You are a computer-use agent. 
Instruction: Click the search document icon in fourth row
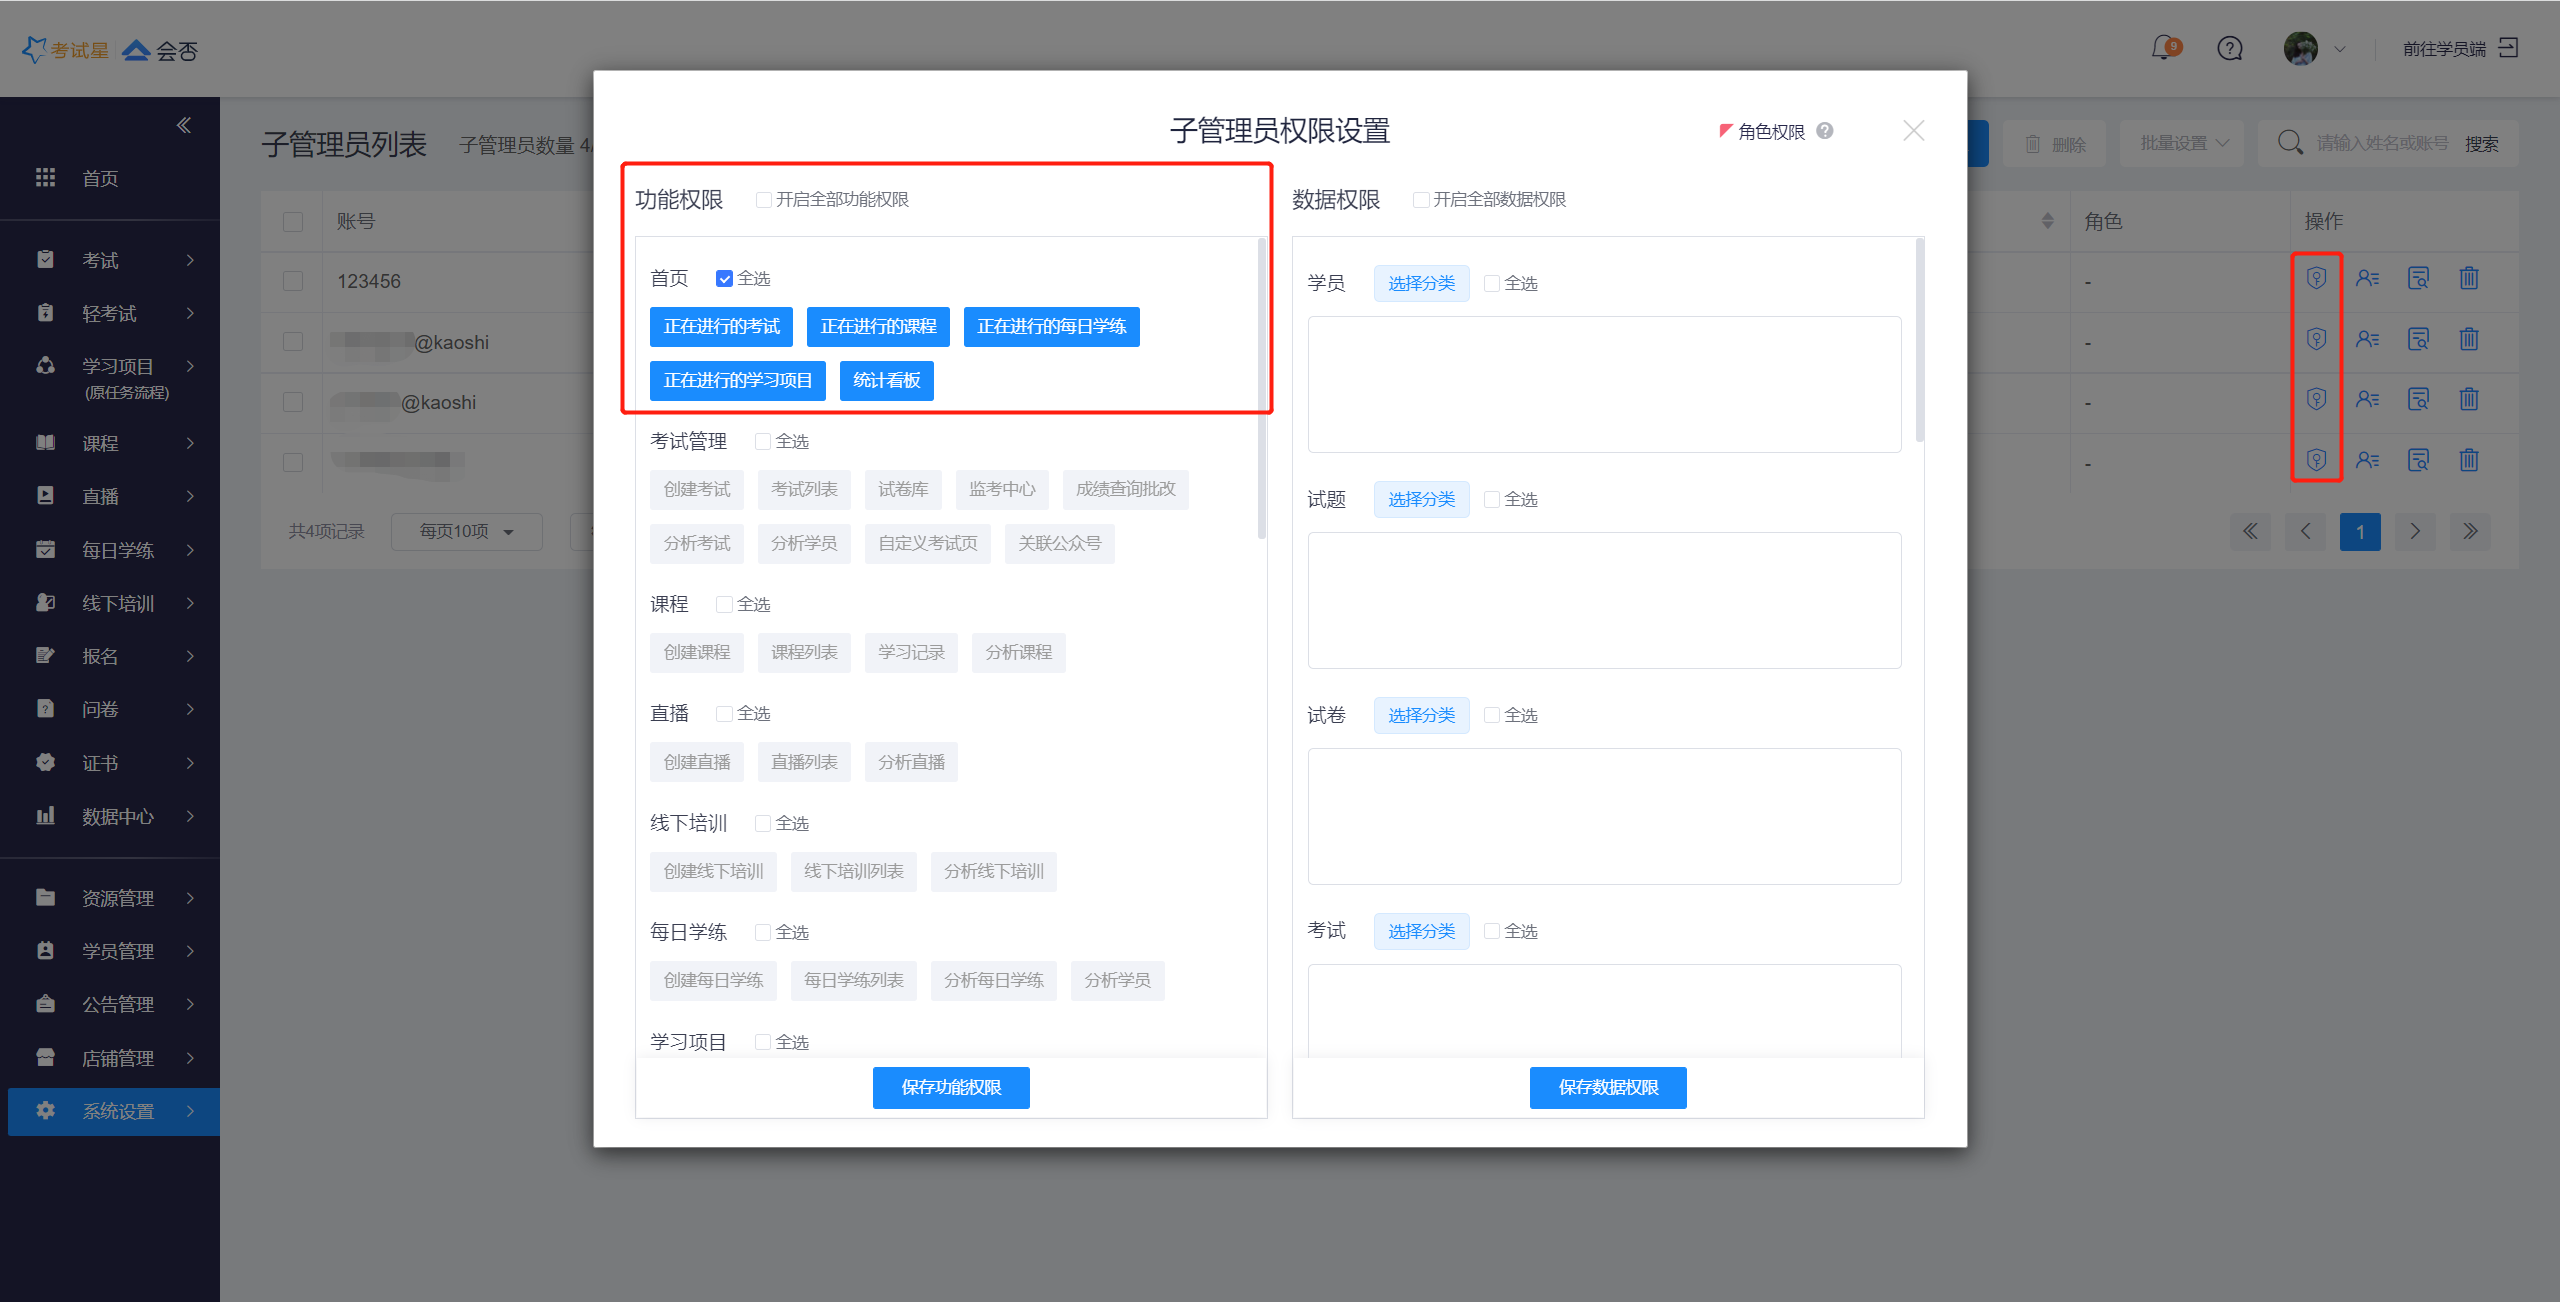tap(2418, 460)
